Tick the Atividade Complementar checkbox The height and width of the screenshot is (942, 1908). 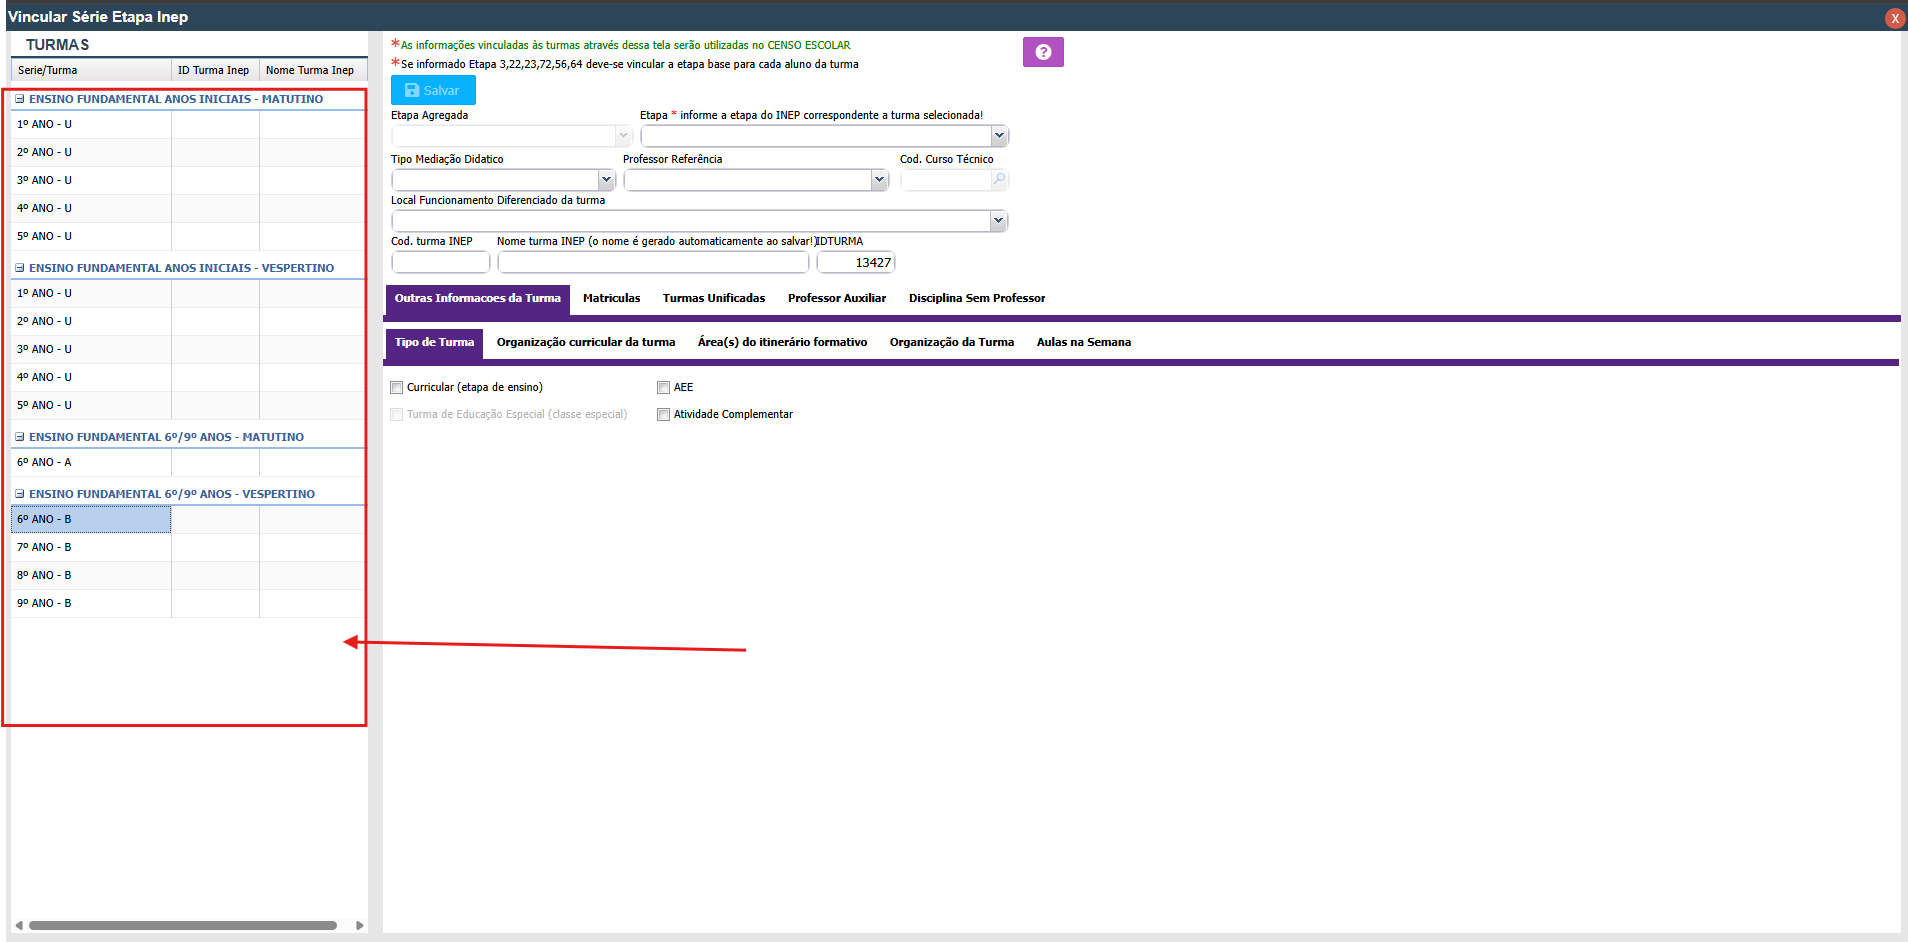pyautogui.click(x=663, y=415)
